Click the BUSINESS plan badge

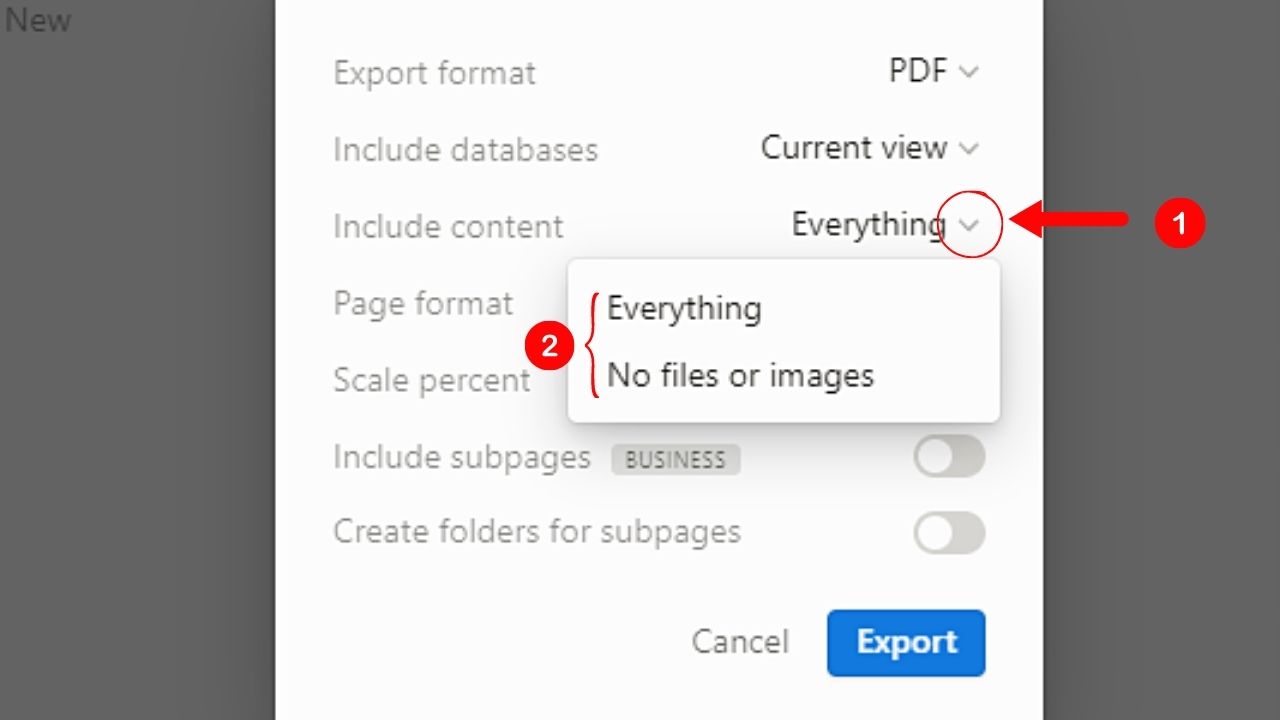point(675,459)
